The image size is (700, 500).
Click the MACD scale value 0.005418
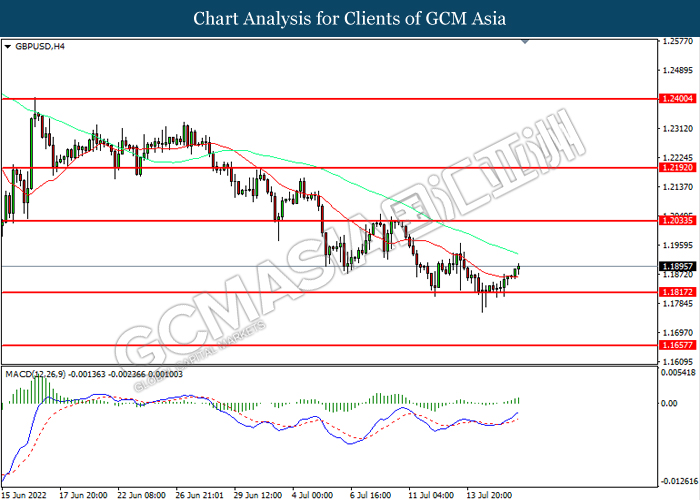coord(679,372)
